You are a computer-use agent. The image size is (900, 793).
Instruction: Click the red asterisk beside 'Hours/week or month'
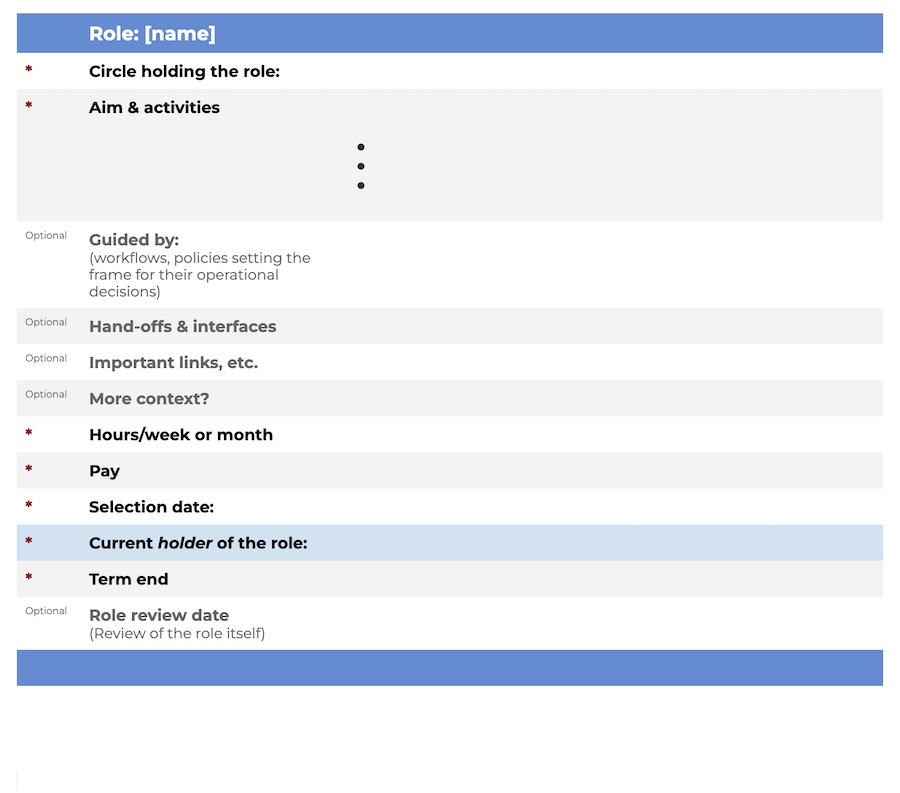(x=29, y=433)
